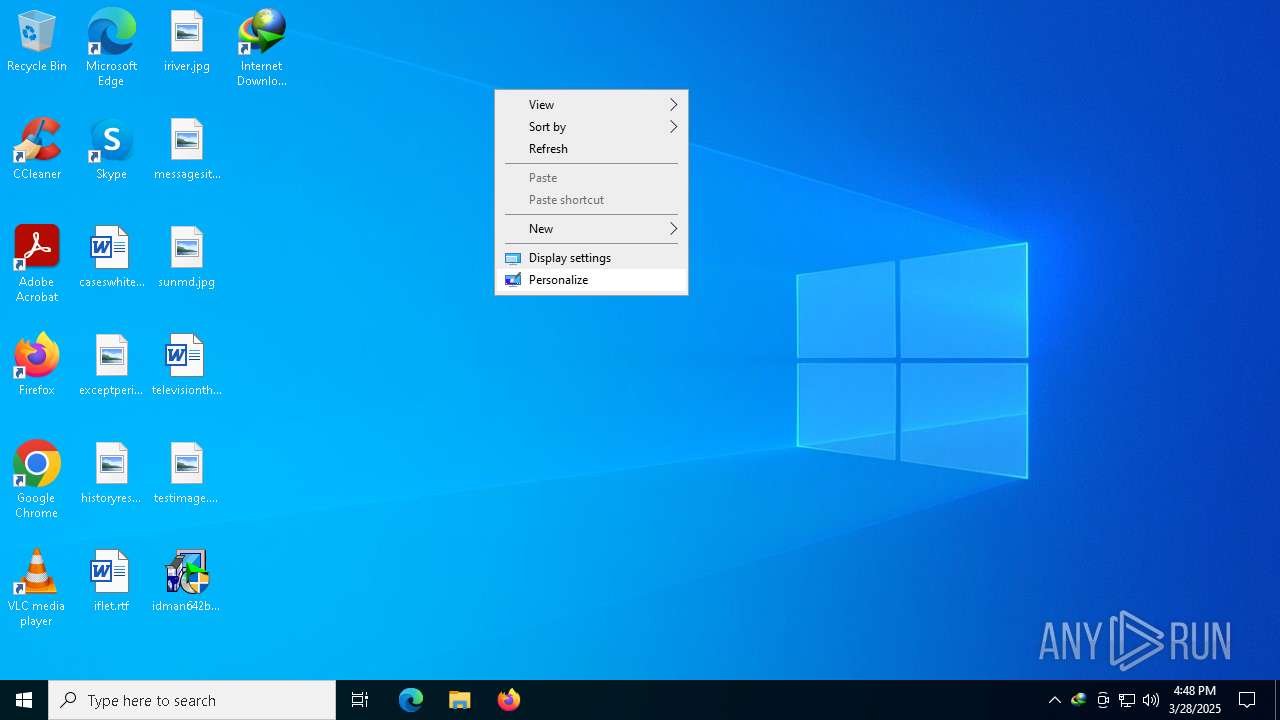Image resolution: width=1280 pixels, height=720 pixels.
Task: Click the IDM icon in the system tray
Action: 1078,700
